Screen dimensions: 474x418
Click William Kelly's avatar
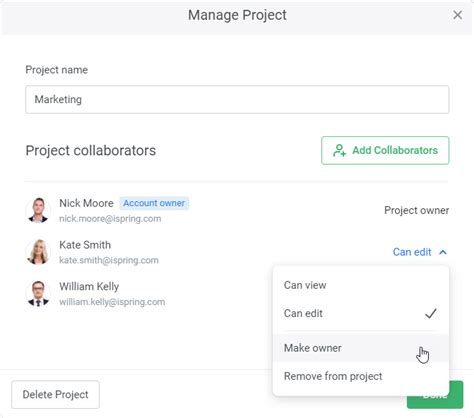point(38,294)
